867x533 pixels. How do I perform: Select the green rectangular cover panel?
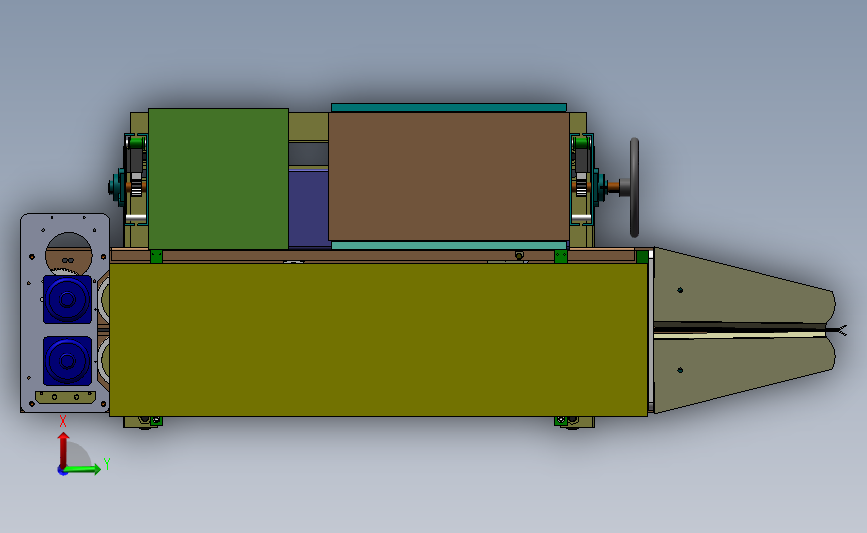(218, 179)
